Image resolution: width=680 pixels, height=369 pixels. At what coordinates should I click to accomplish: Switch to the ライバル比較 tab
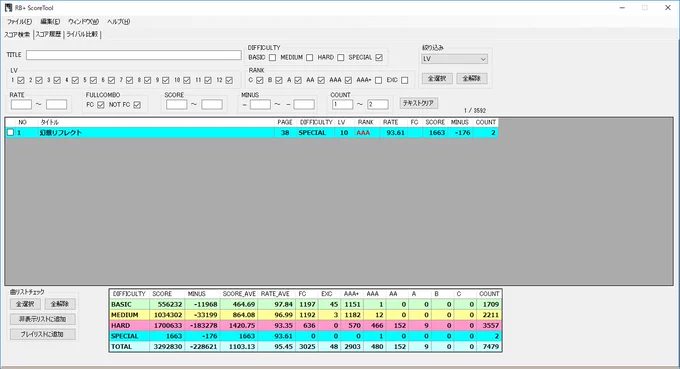pyautogui.click(x=82, y=34)
